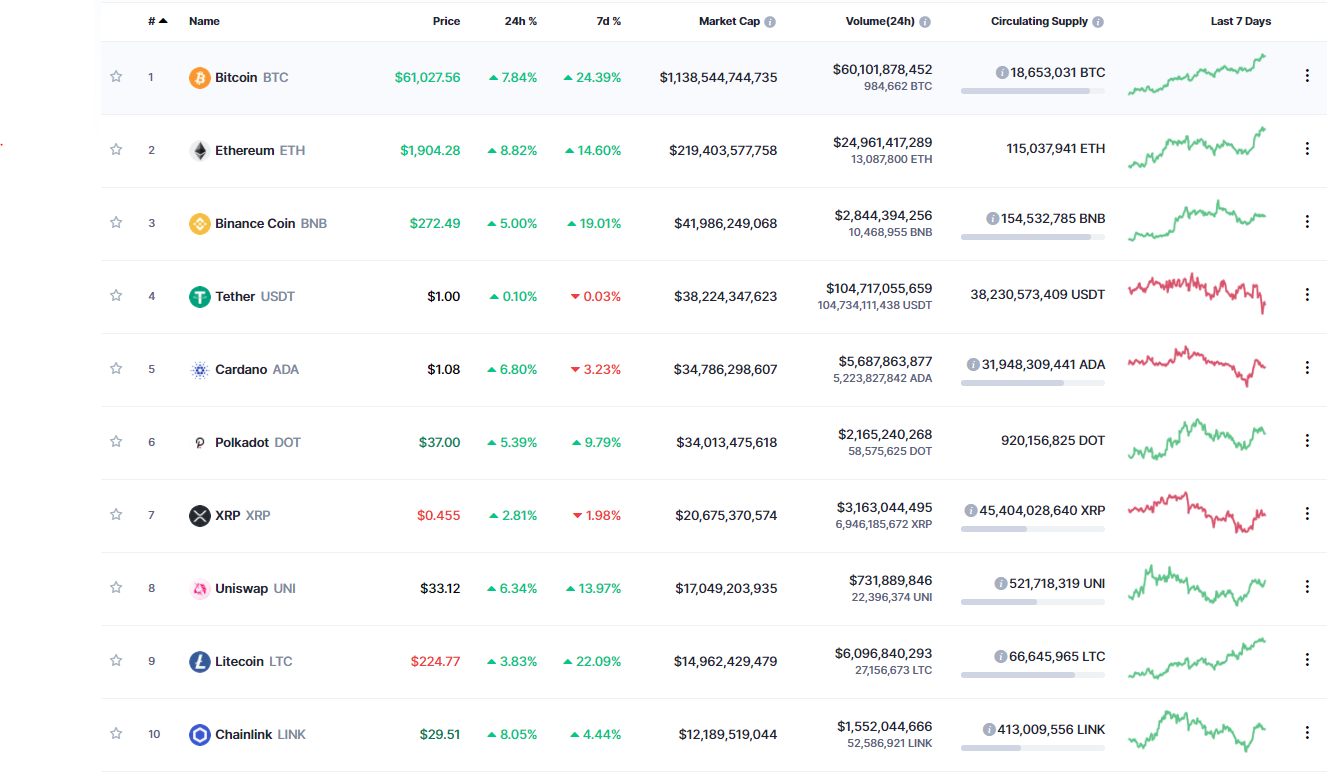Click info icon beside LINK circulating supply
The width and height of the screenshot is (1327, 775).
(x=989, y=729)
